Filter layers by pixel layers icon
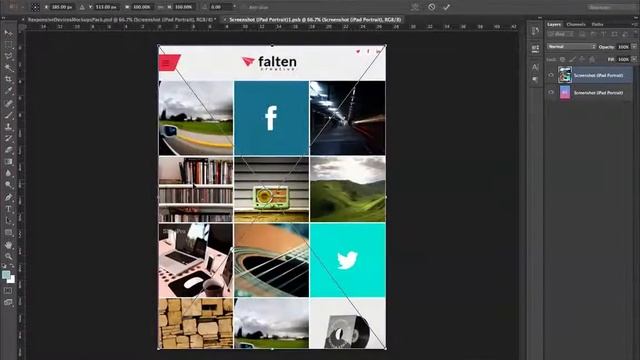The height and width of the screenshot is (360, 640). click(582, 34)
